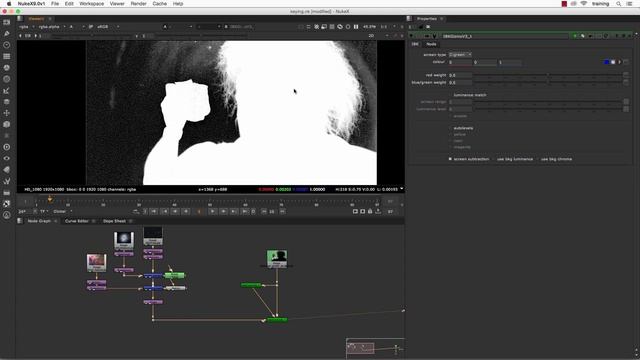Open the Global frame range dropdown
Screen dimensions: 640x360
[x=62, y=211]
